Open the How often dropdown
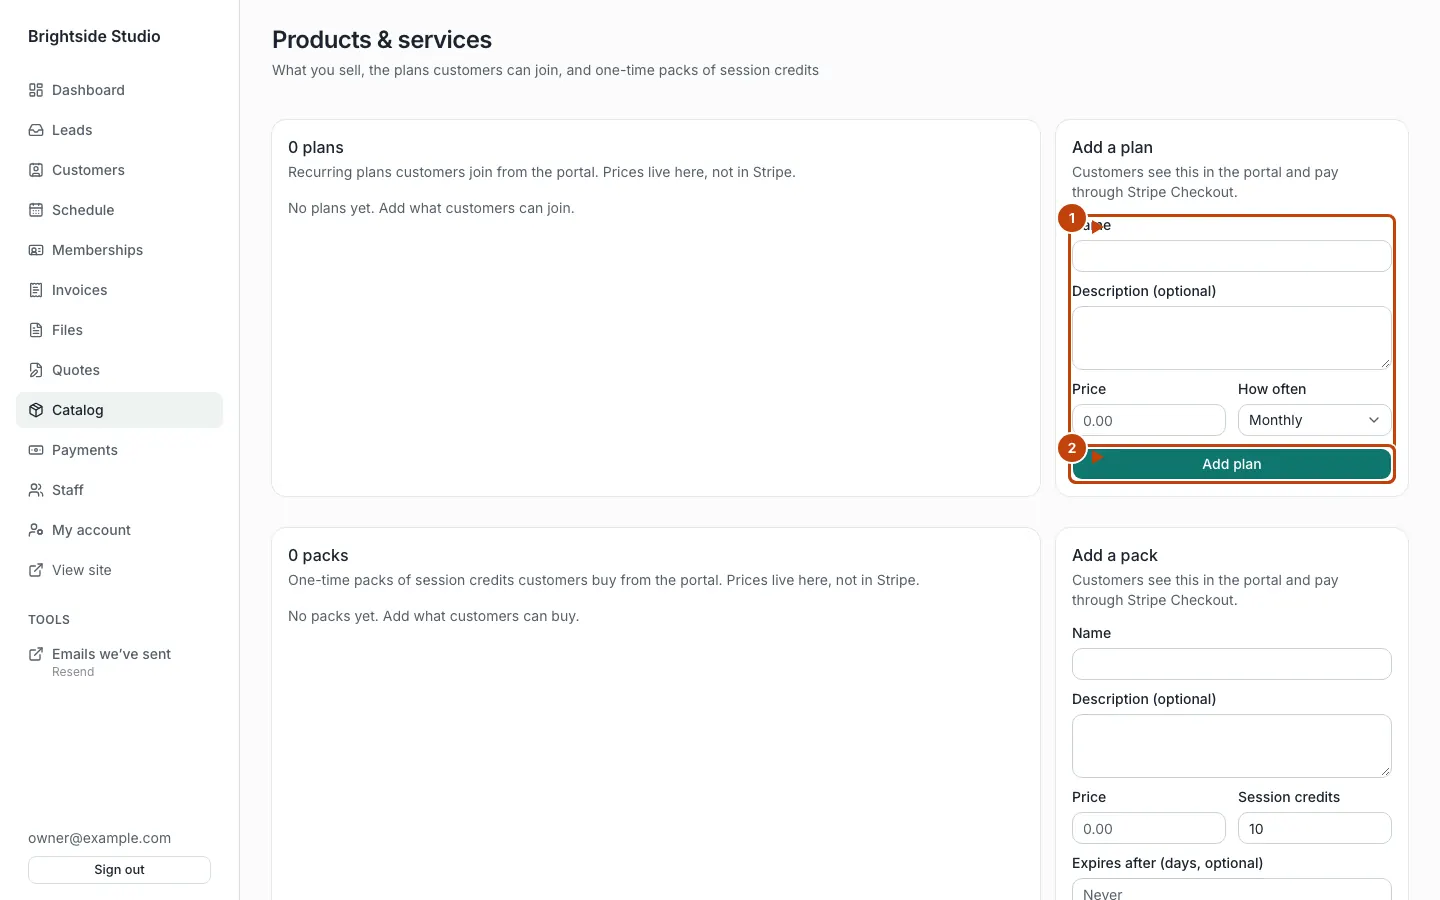The width and height of the screenshot is (1440, 900). coord(1314,420)
